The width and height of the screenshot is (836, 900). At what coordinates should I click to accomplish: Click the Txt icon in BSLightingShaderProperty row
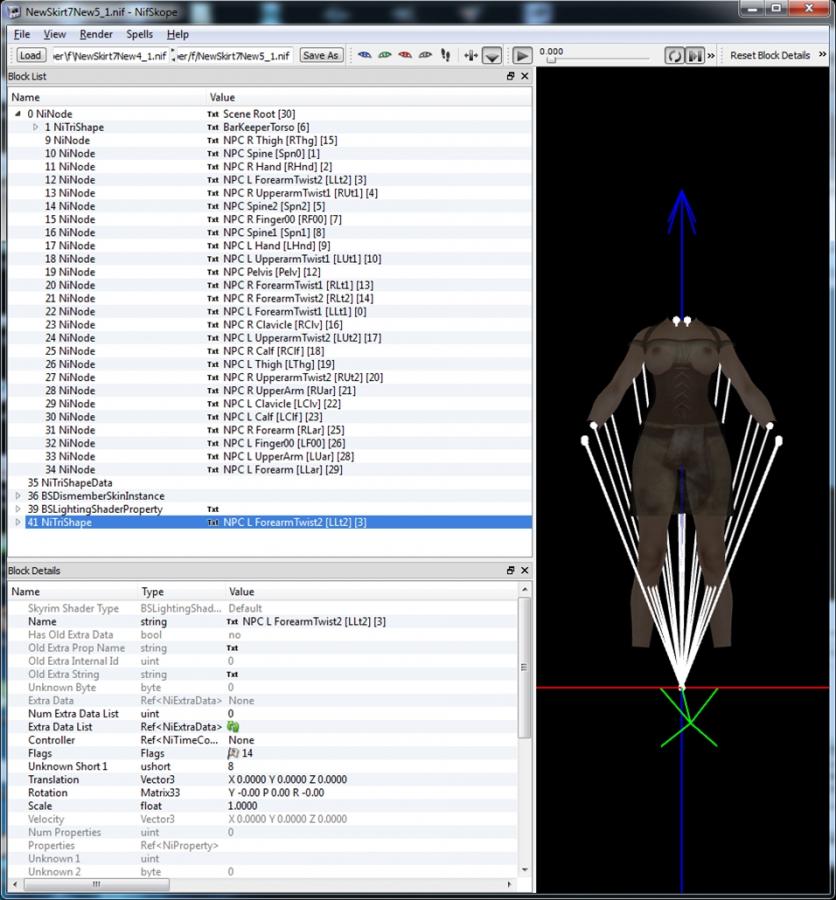pyautogui.click(x=213, y=510)
